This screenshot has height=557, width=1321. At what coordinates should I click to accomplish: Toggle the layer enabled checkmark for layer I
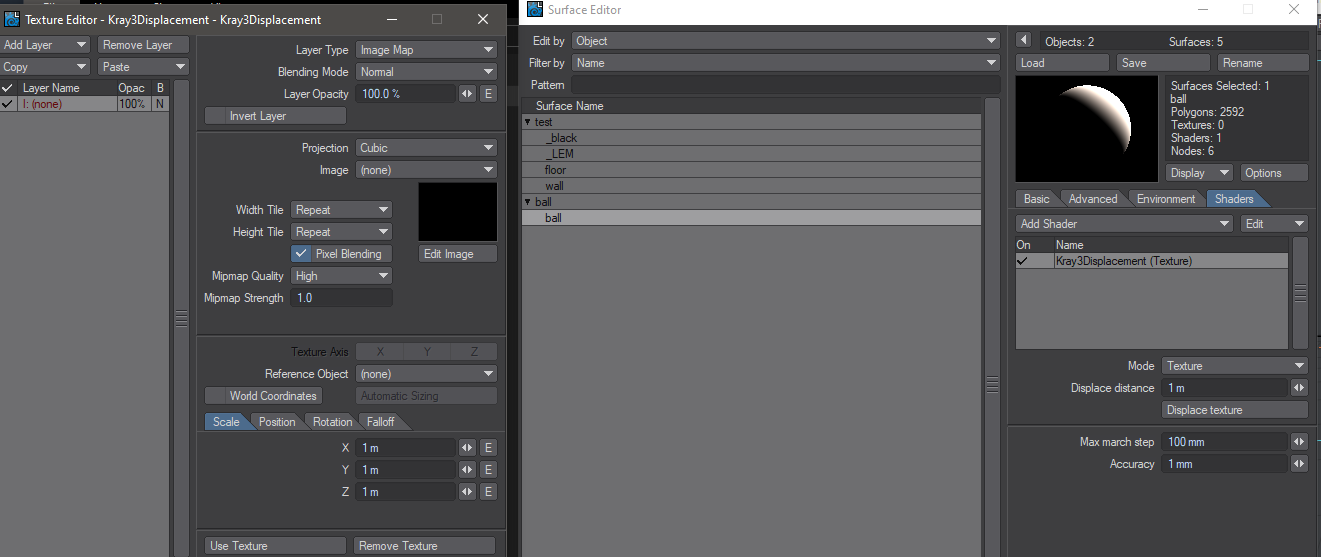click(x=8, y=104)
